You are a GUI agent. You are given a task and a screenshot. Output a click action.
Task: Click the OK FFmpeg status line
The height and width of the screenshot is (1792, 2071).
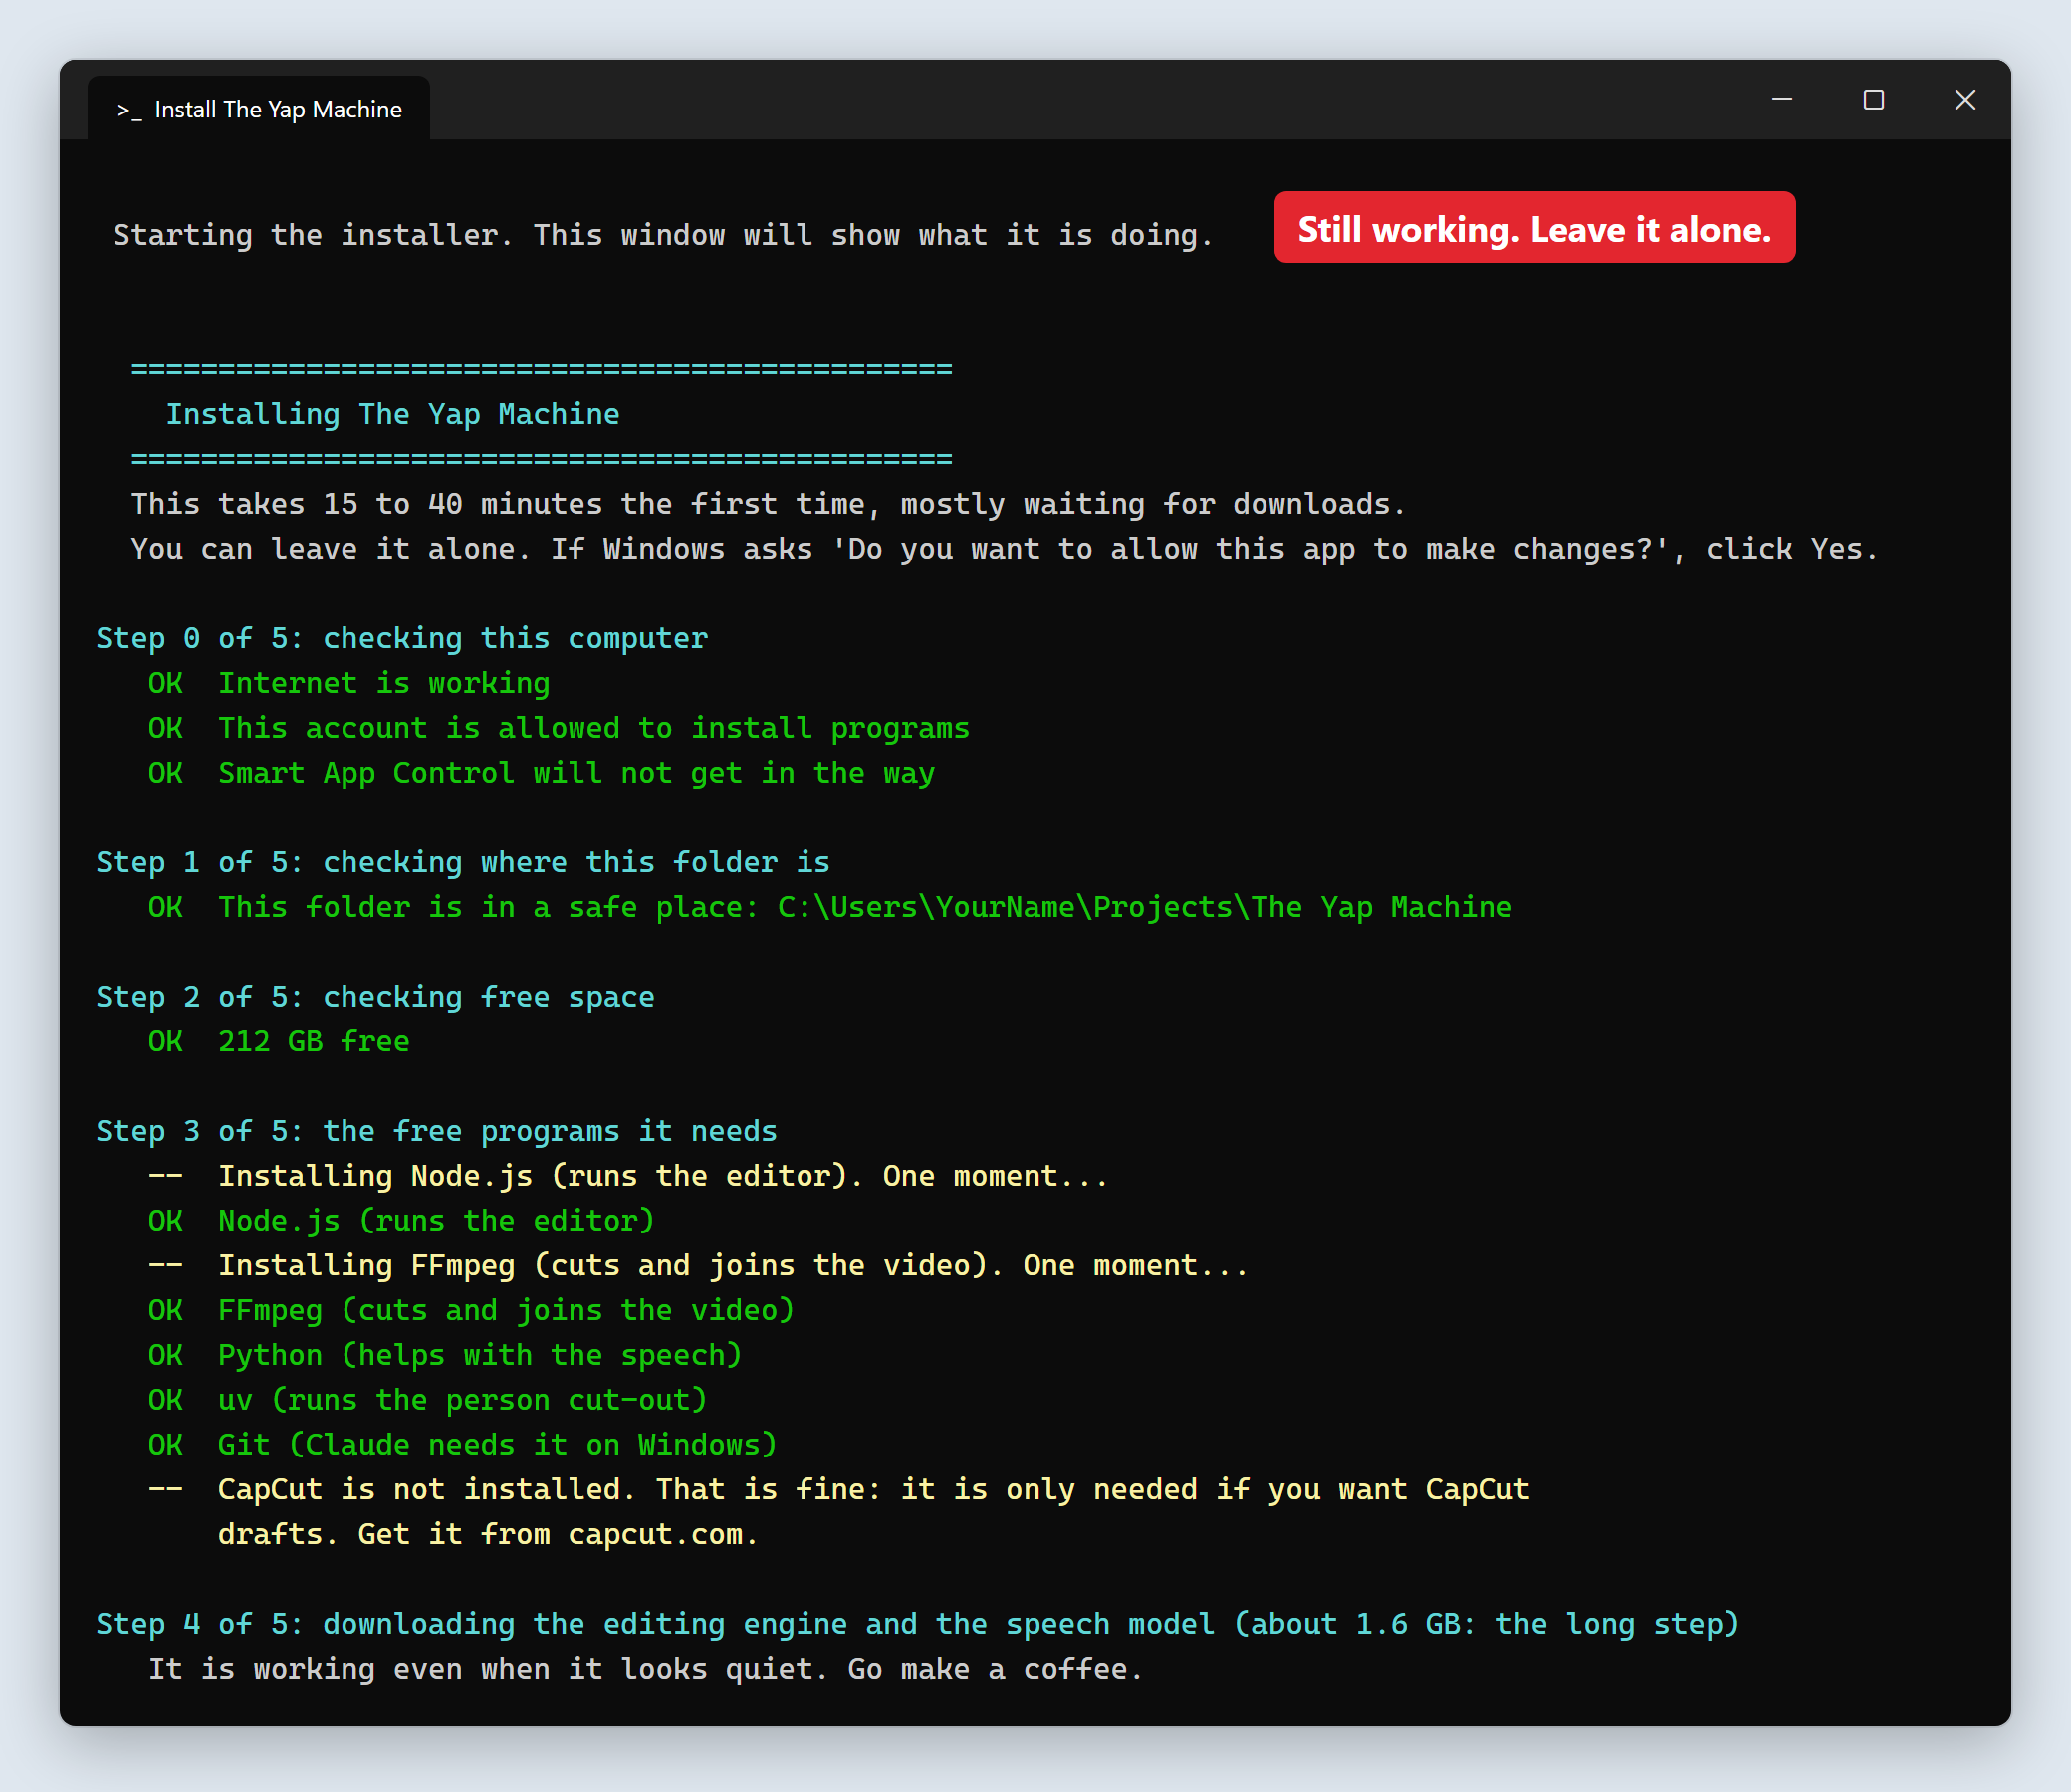tap(471, 1310)
